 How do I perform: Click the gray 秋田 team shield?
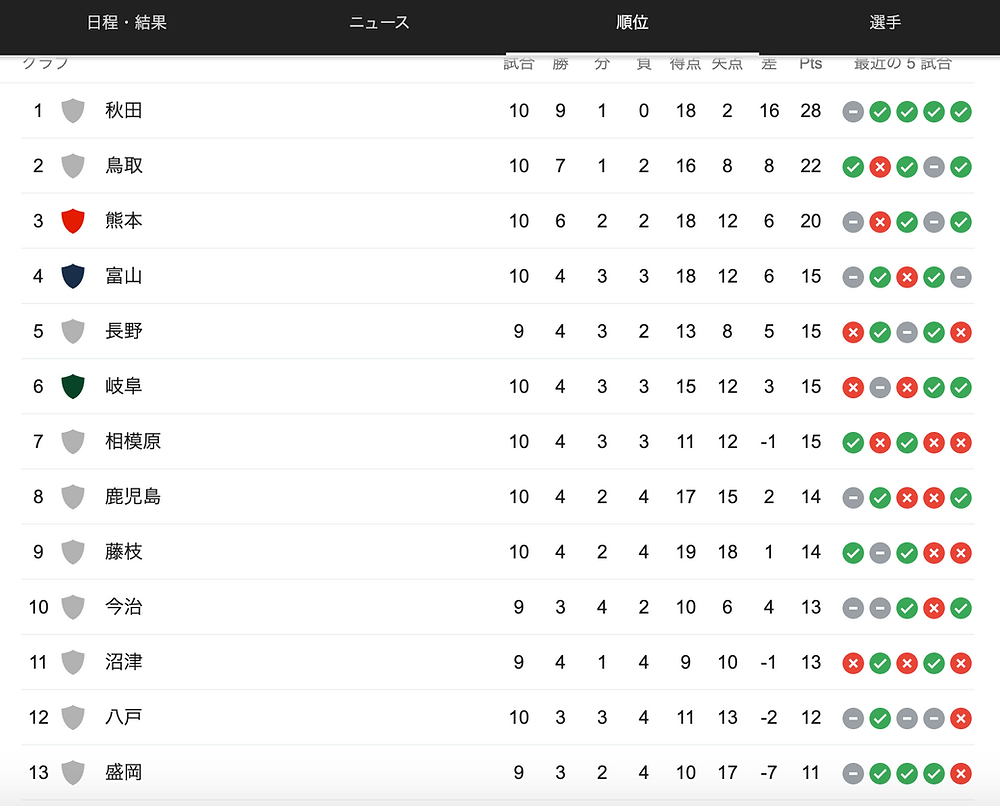coord(73,110)
